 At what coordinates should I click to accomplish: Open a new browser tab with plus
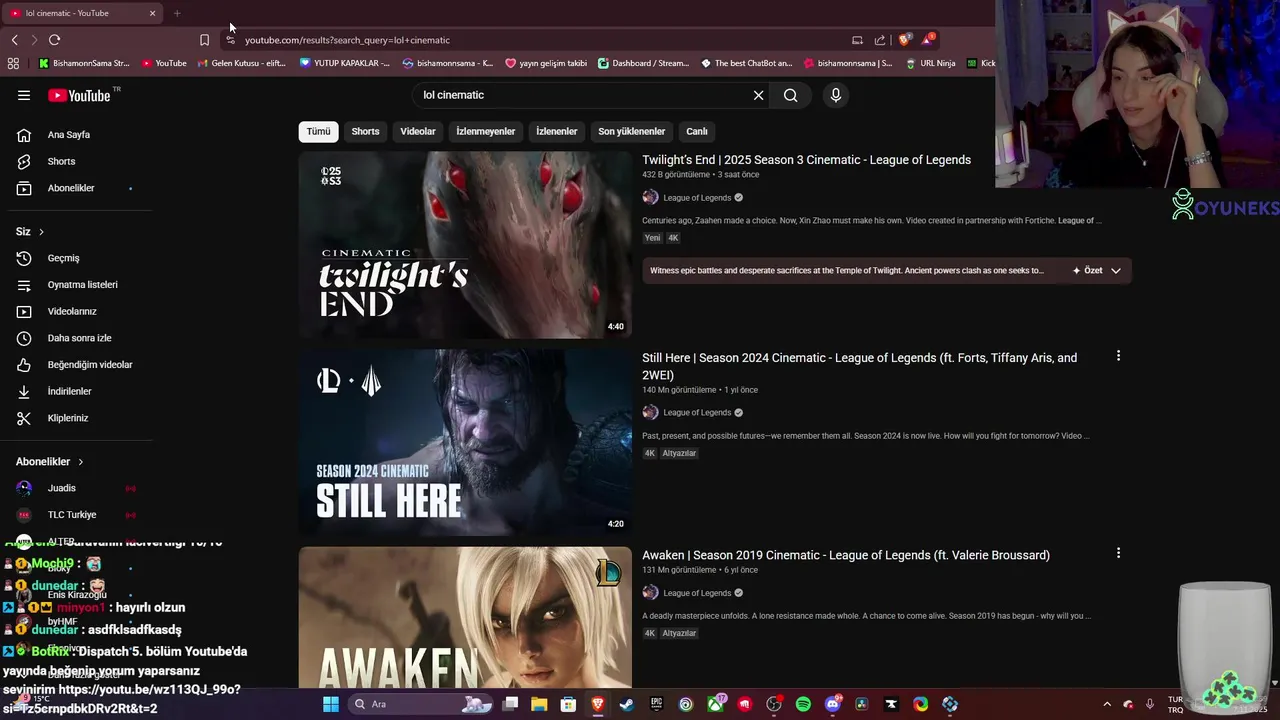[x=177, y=13]
